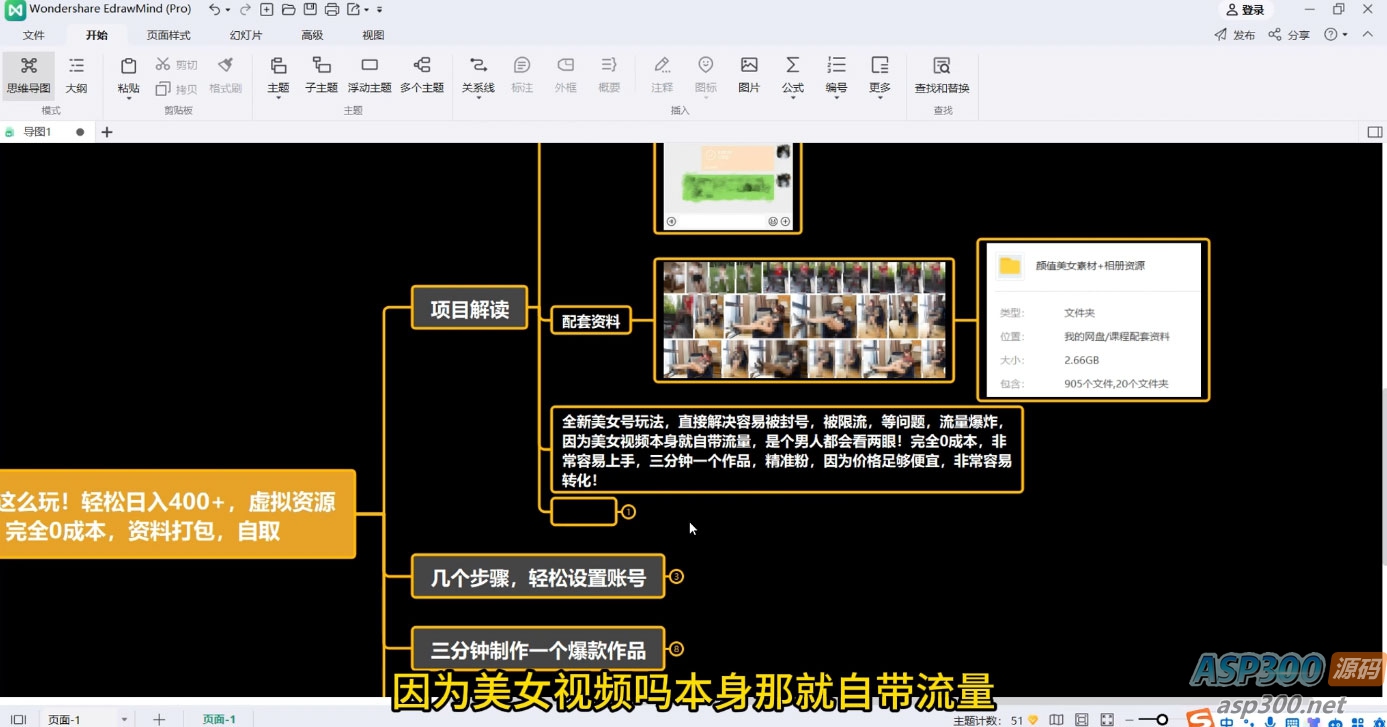Viewport: 1387px width, 727px height.
Task: Insert a 公式 formula
Action: click(x=793, y=75)
